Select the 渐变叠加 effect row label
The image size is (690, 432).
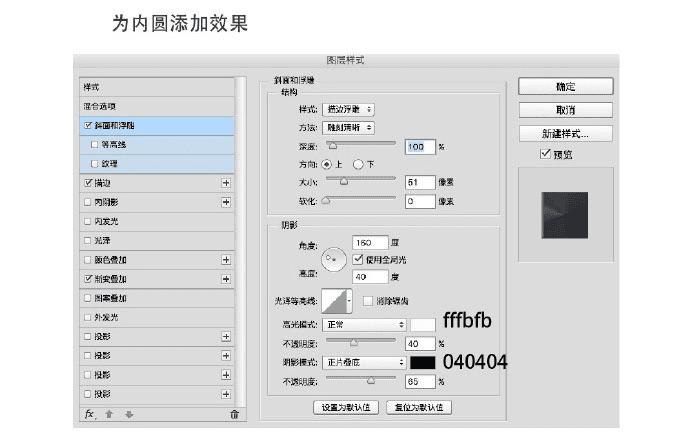(x=110, y=279)
